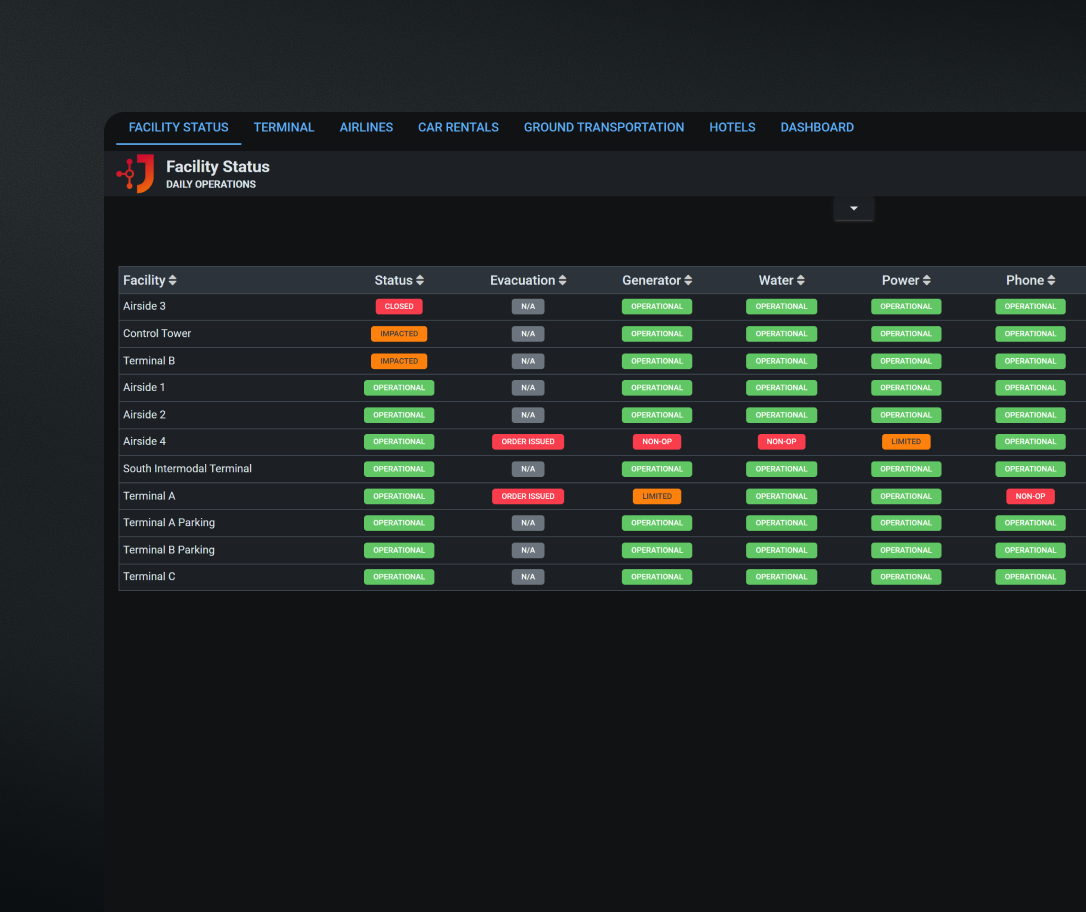This screenshot has width=1086, height=912.
Task: Open the Hotels tab
Action: pyautogui.click(x=732, y=128)
